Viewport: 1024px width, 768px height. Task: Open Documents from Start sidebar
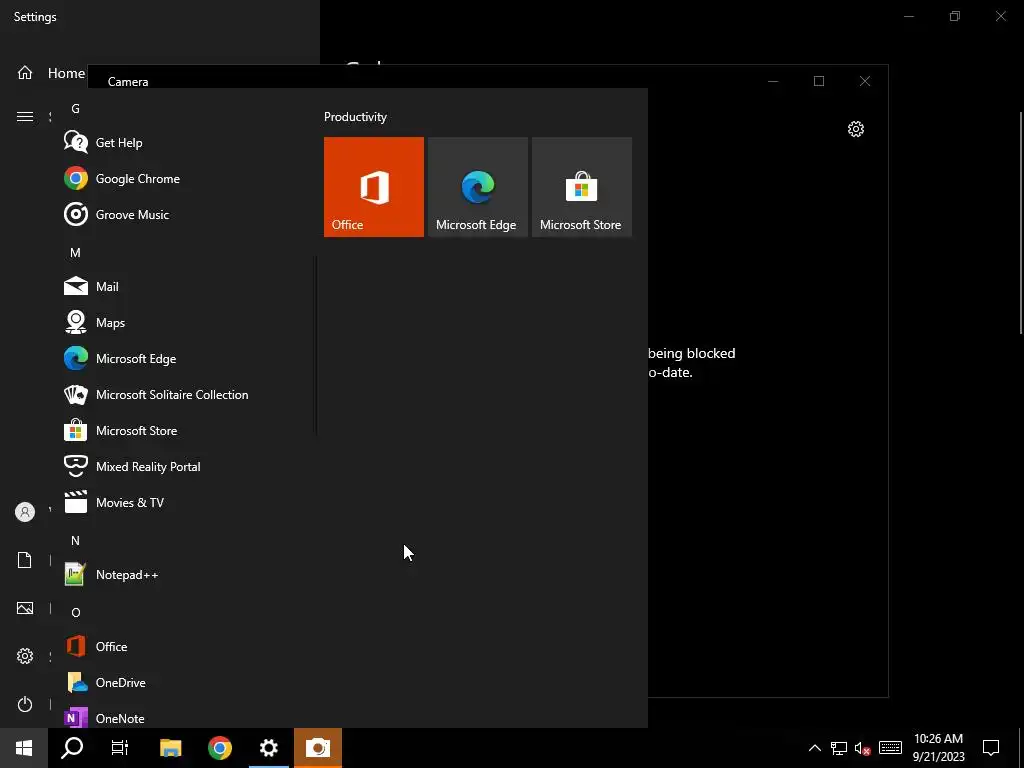[x=25, y=560]
